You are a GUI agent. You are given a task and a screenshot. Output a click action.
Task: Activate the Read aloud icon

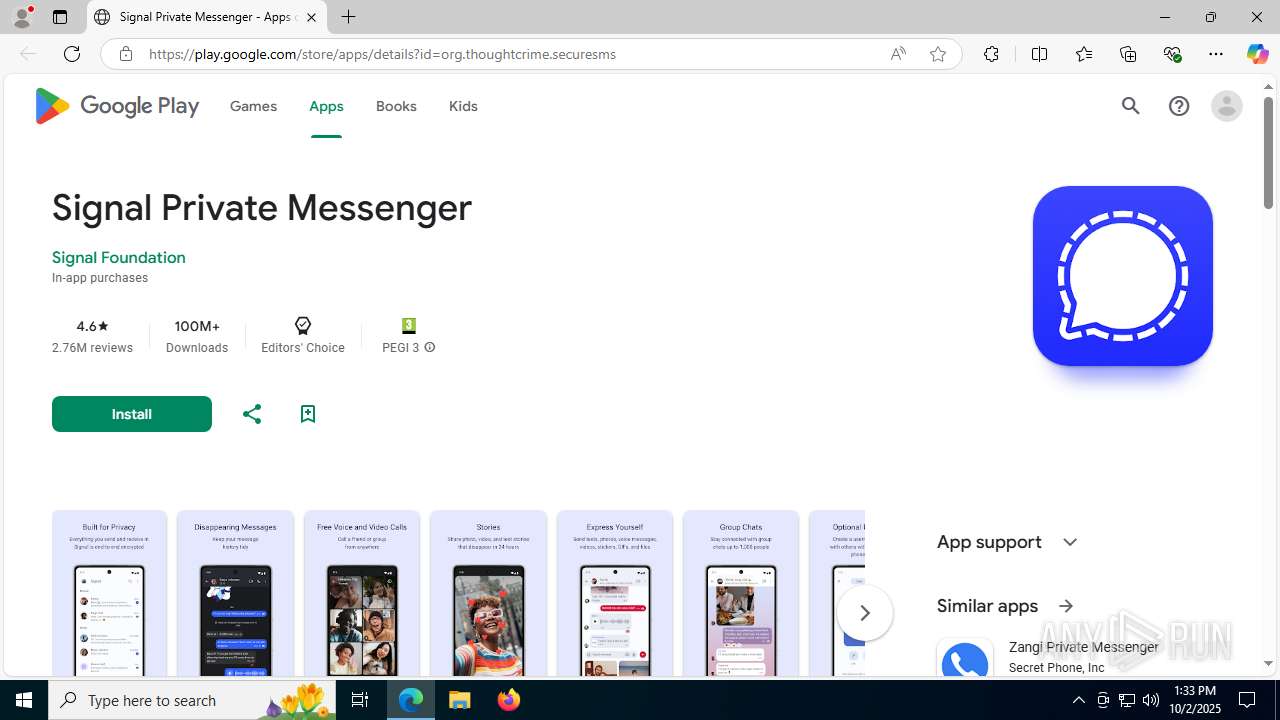click(x=898, y=54)
